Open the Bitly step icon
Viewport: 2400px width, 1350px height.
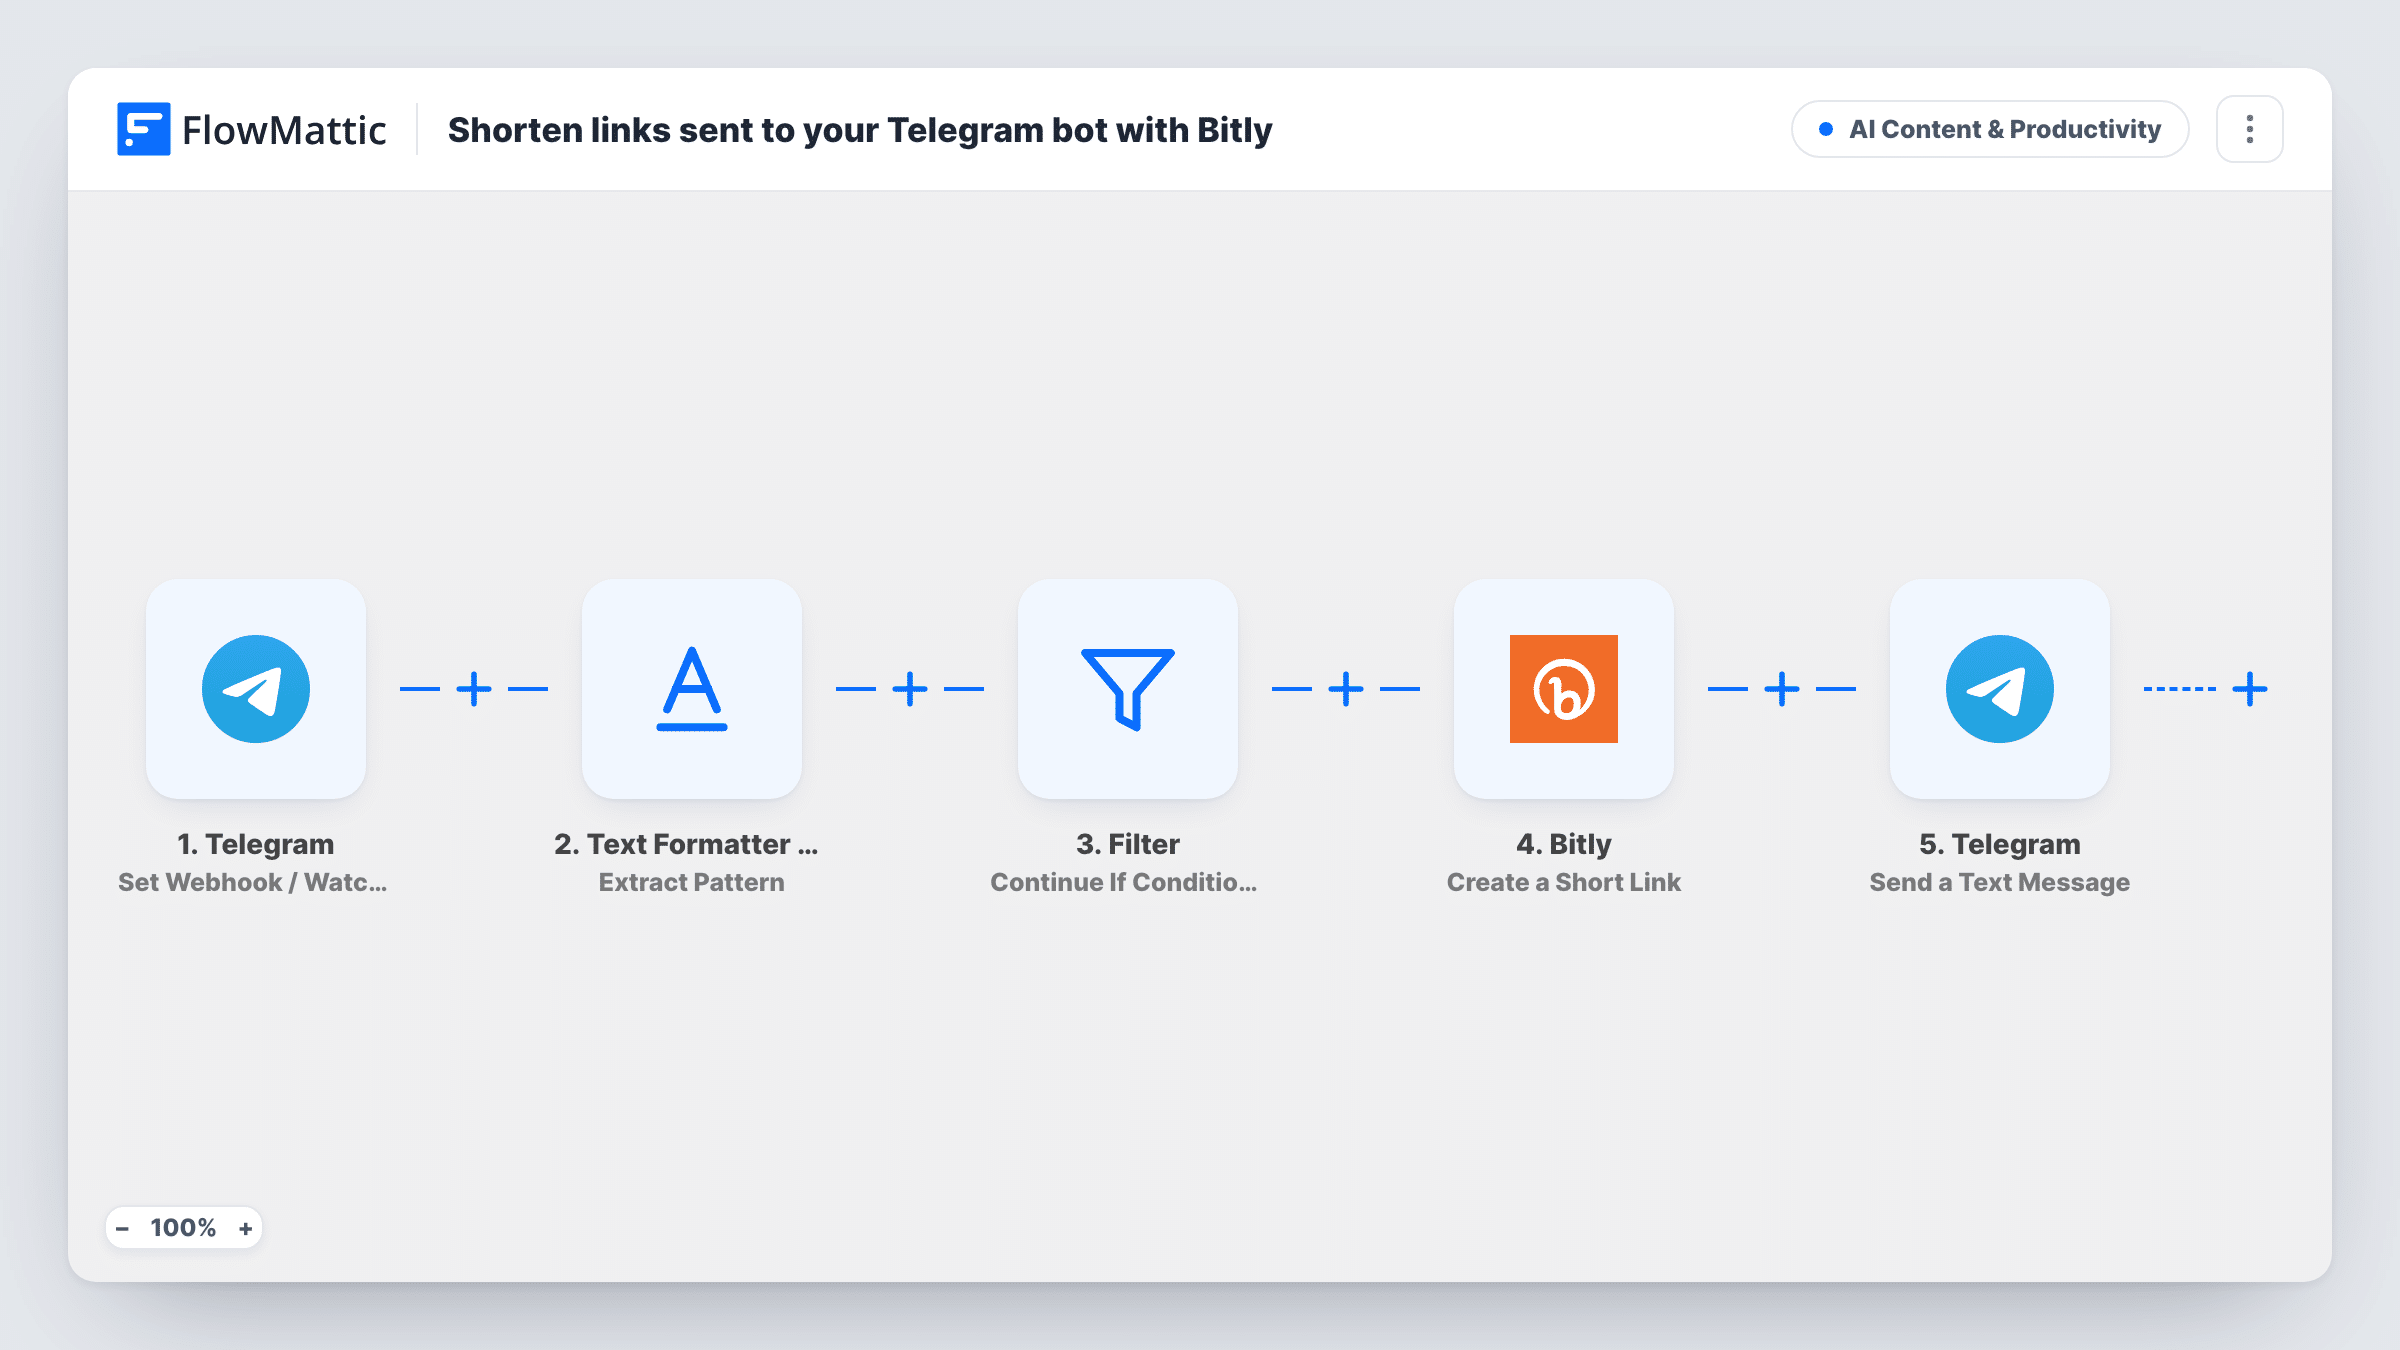[x=1564, y=689]
